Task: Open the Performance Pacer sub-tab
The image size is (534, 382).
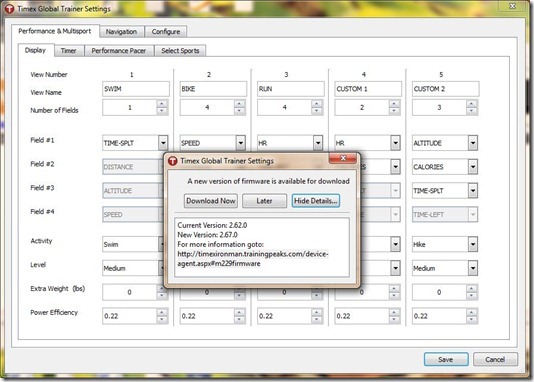Action: tap(119, 51)
